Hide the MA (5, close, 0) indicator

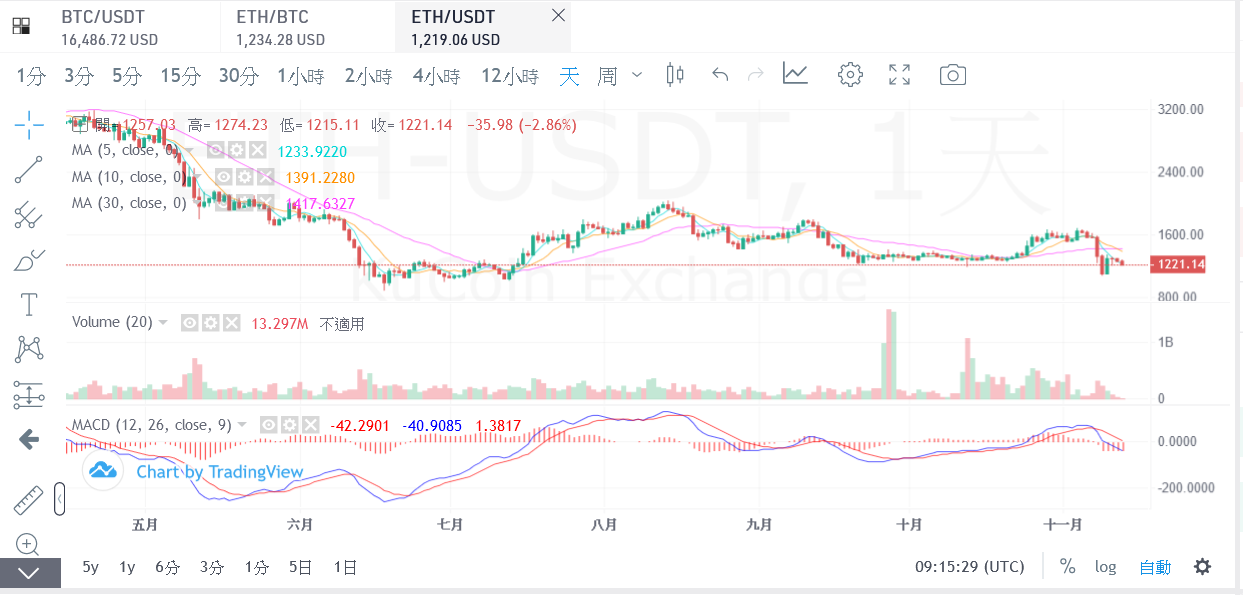(216, 150)
